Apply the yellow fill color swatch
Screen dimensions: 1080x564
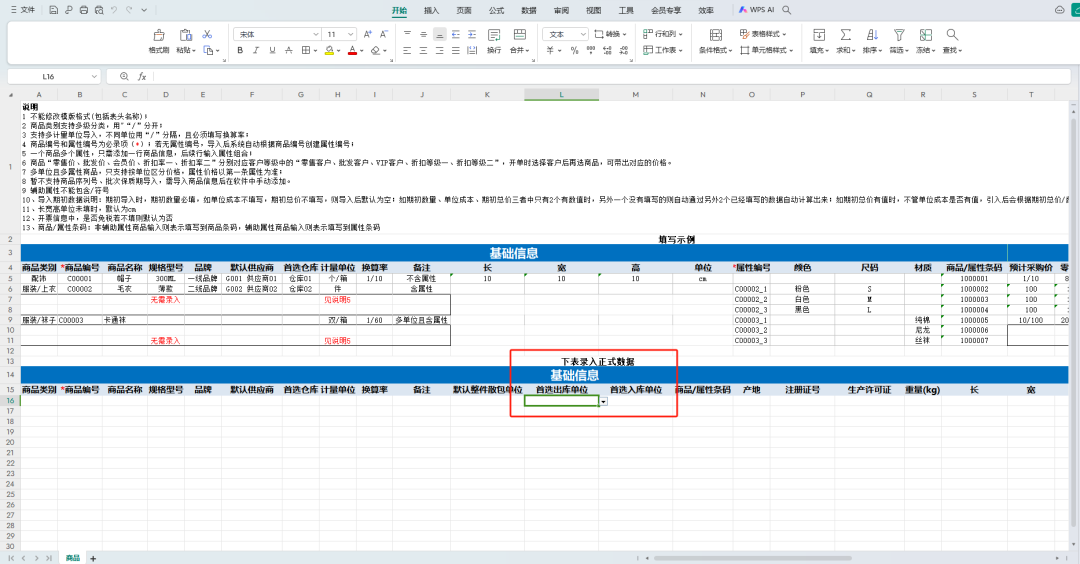tap(329, 50)
